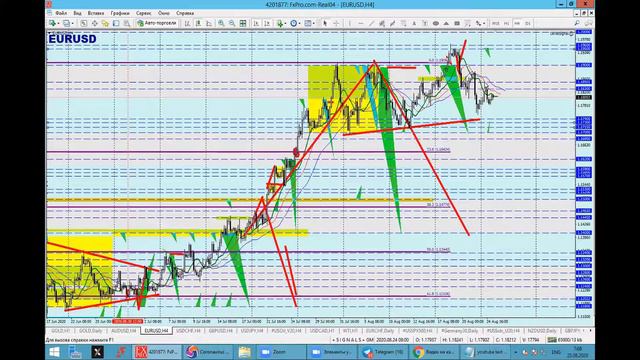Click connection status 63000/13 kb

click(x=565, y=340)
